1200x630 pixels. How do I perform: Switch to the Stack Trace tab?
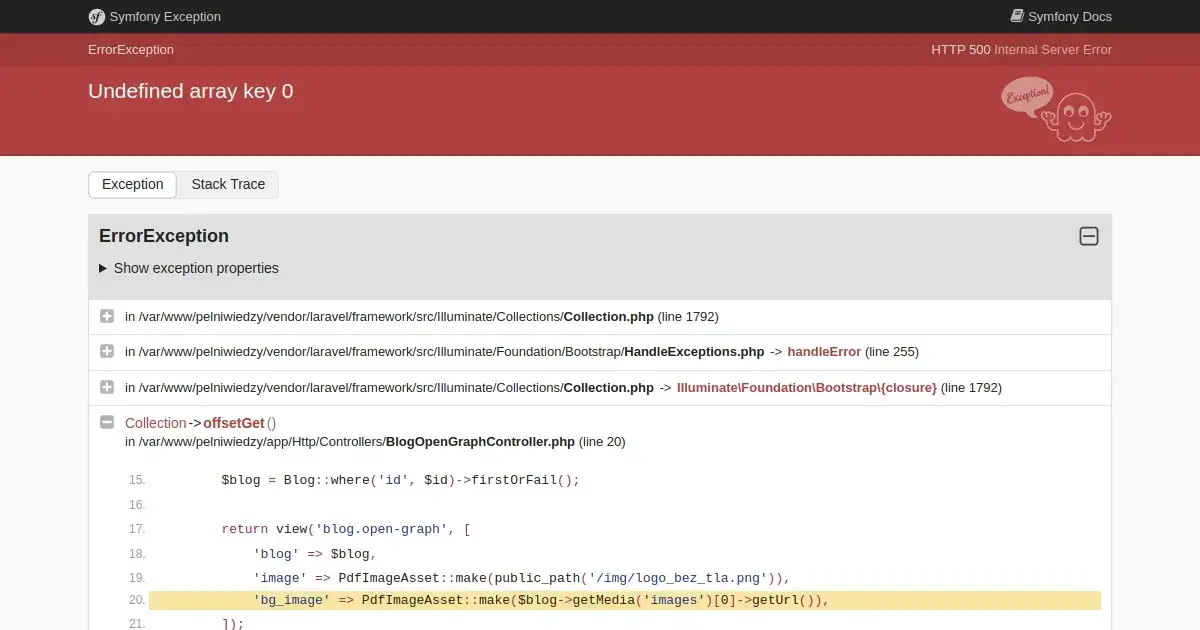(228, 184)
